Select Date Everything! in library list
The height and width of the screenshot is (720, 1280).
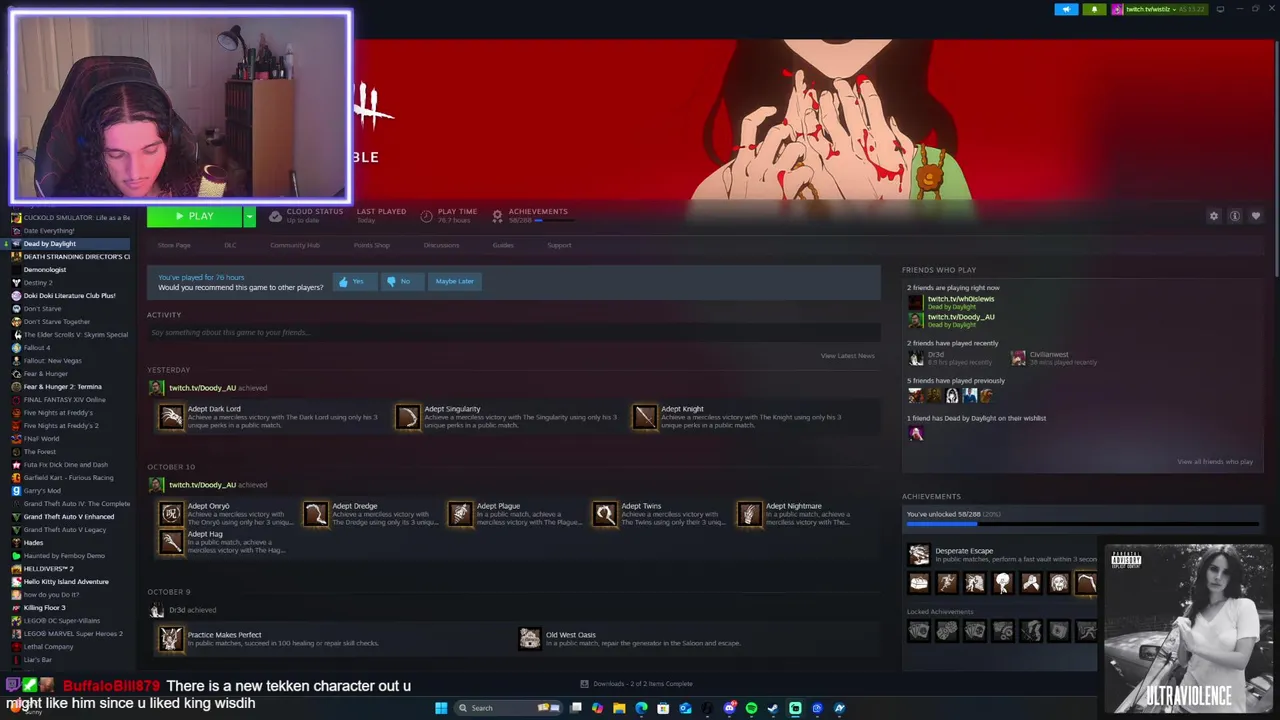coord(49,231)
